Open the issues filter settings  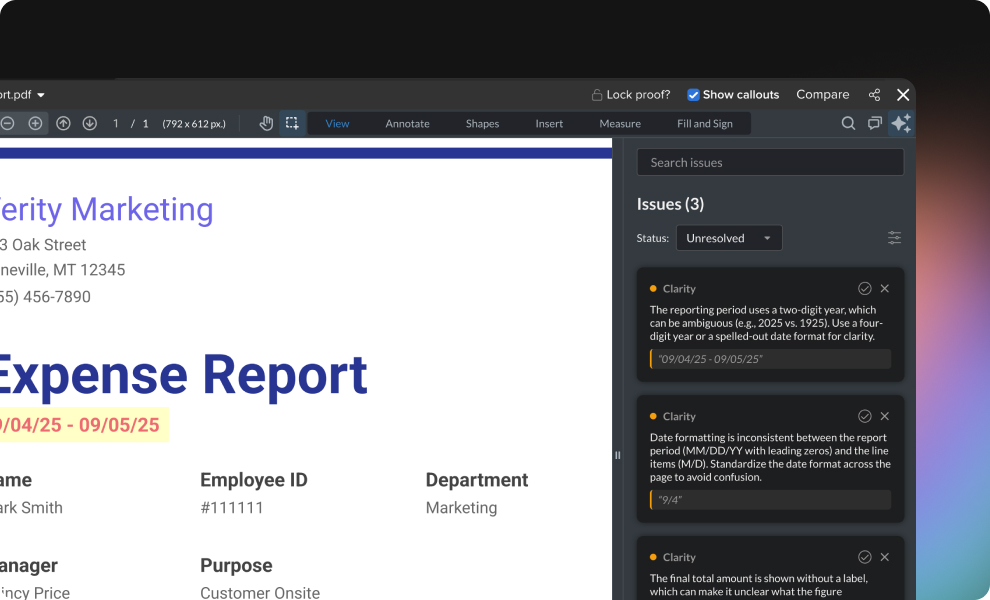(x=894, y=238)
